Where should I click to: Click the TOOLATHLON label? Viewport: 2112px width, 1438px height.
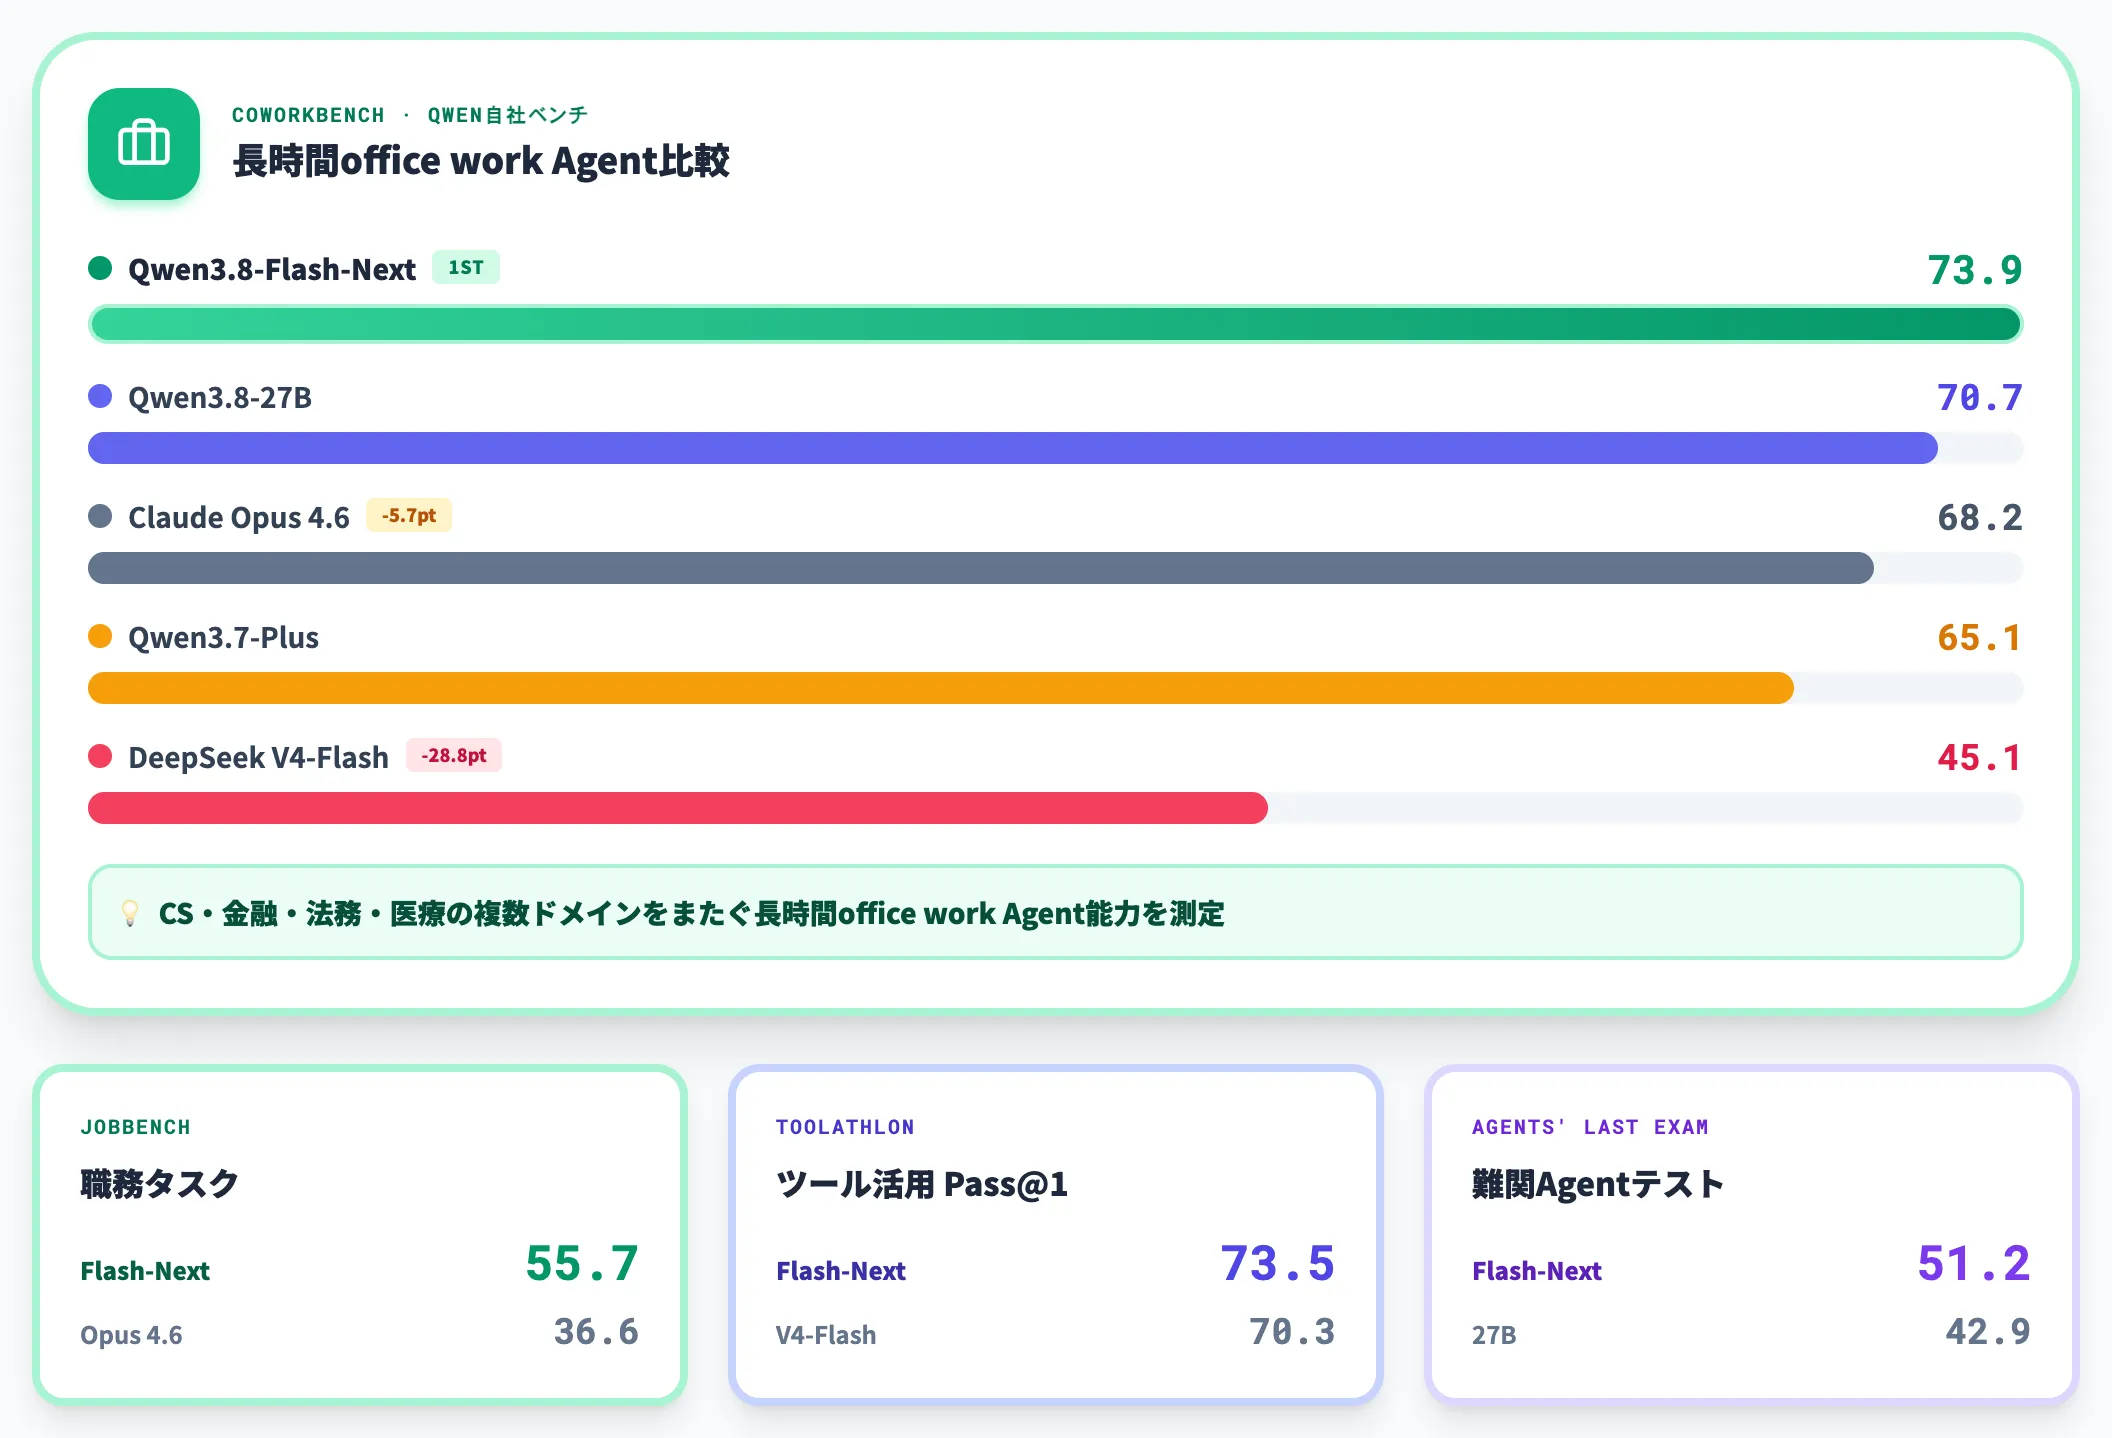(x=845, y=1127)
